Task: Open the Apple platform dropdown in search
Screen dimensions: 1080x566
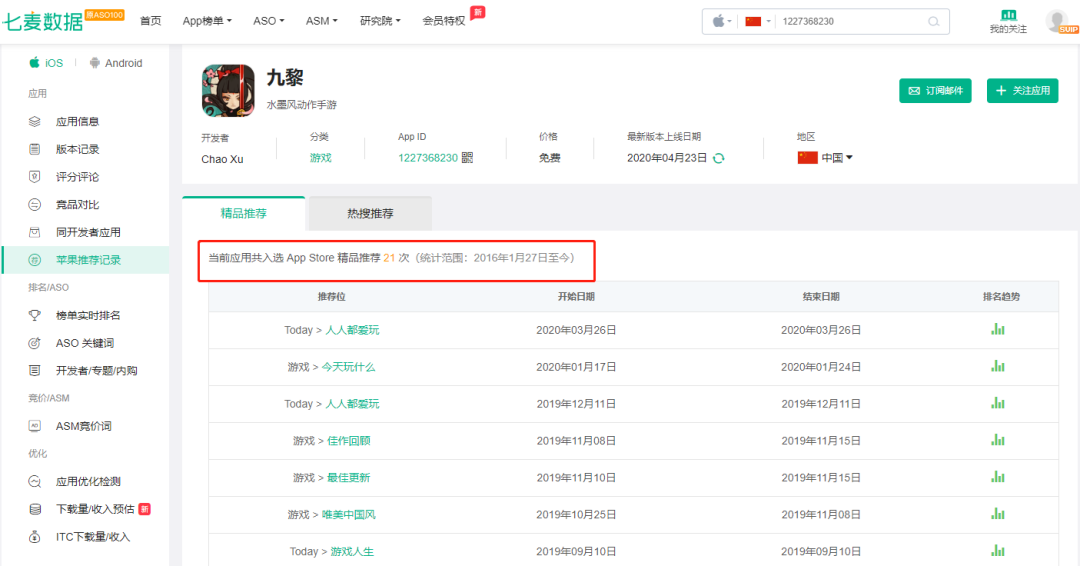Action: [x=721, y=21]
